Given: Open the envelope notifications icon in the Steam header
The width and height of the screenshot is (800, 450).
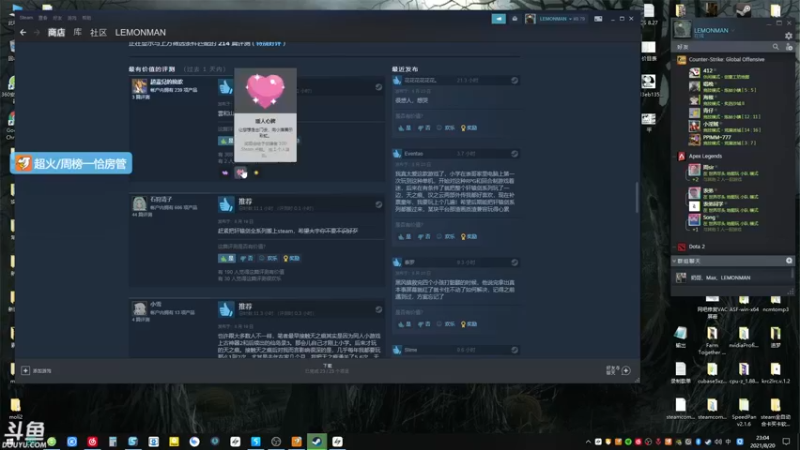Looking at the screenshot, I should (x=514, y=19).
